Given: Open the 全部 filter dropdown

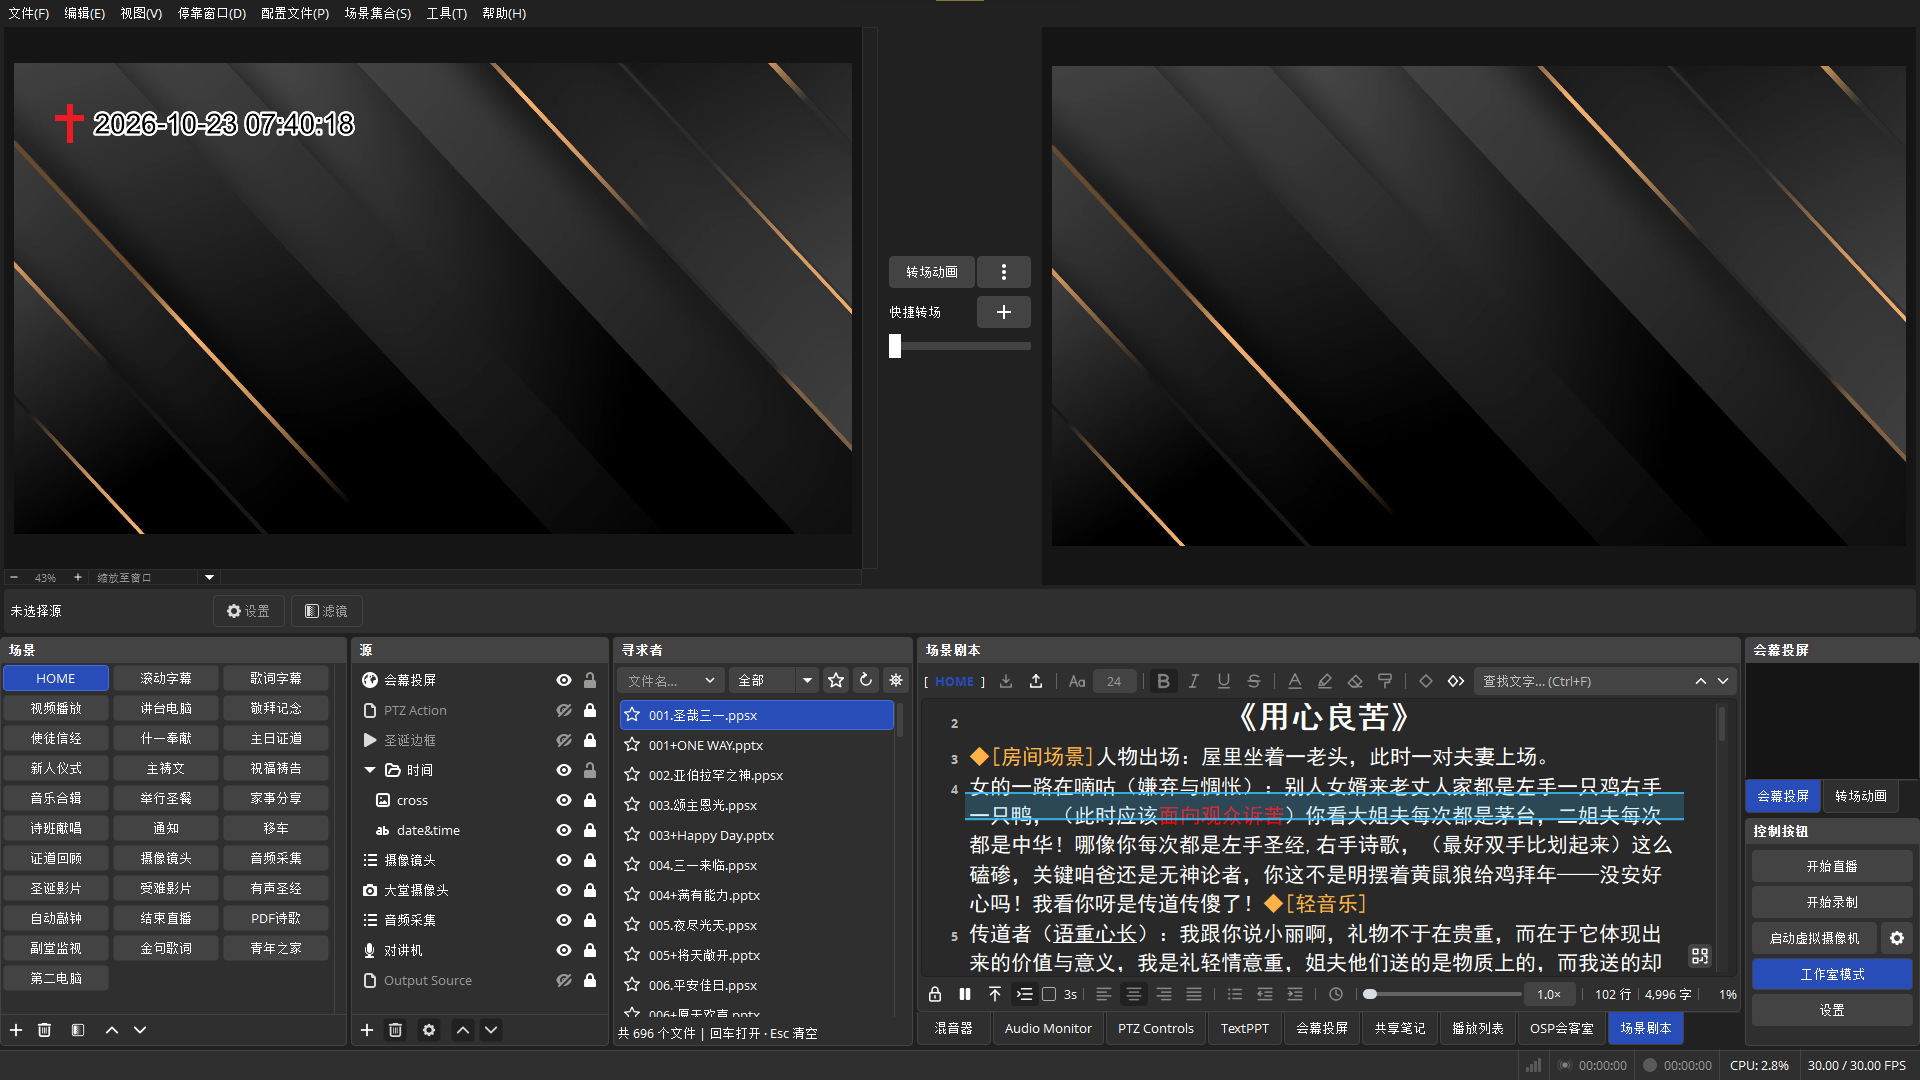Looking at the screenshot, I should click(773, 680).
